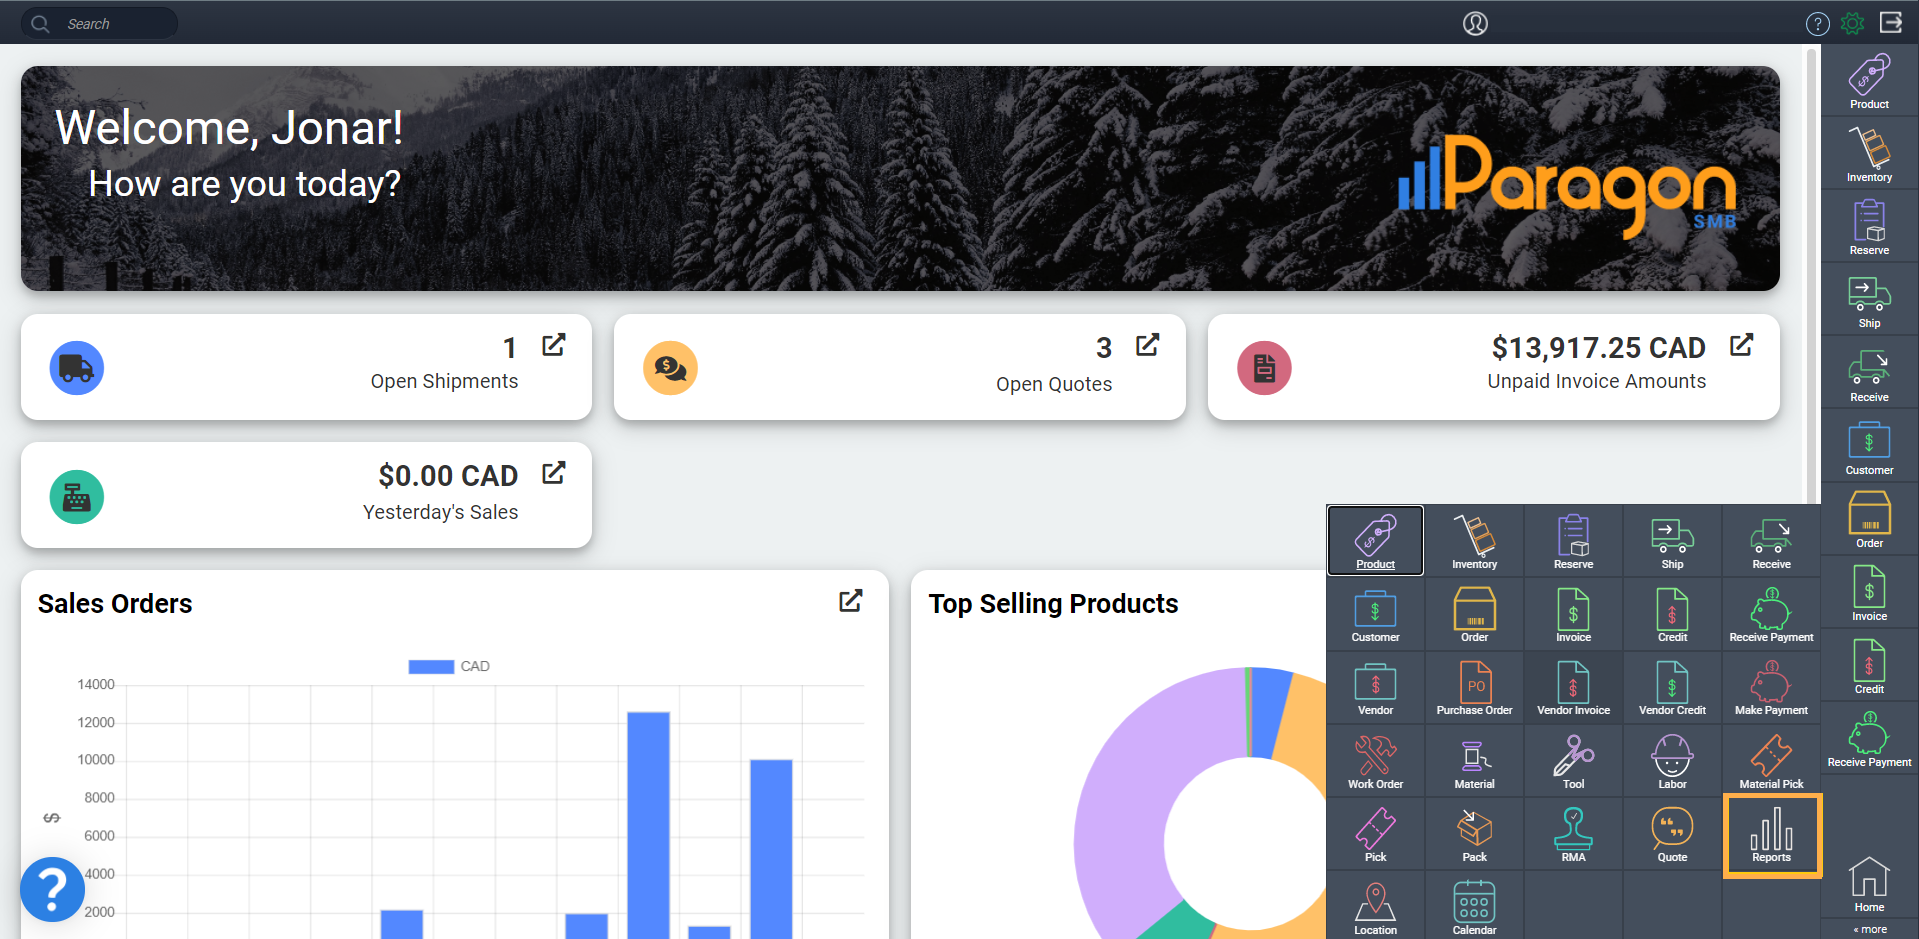Viewport: 1919px width, 939px height.
Task: Click the orange chat icon on Open Quotes
Action: (x=670, y=368)
